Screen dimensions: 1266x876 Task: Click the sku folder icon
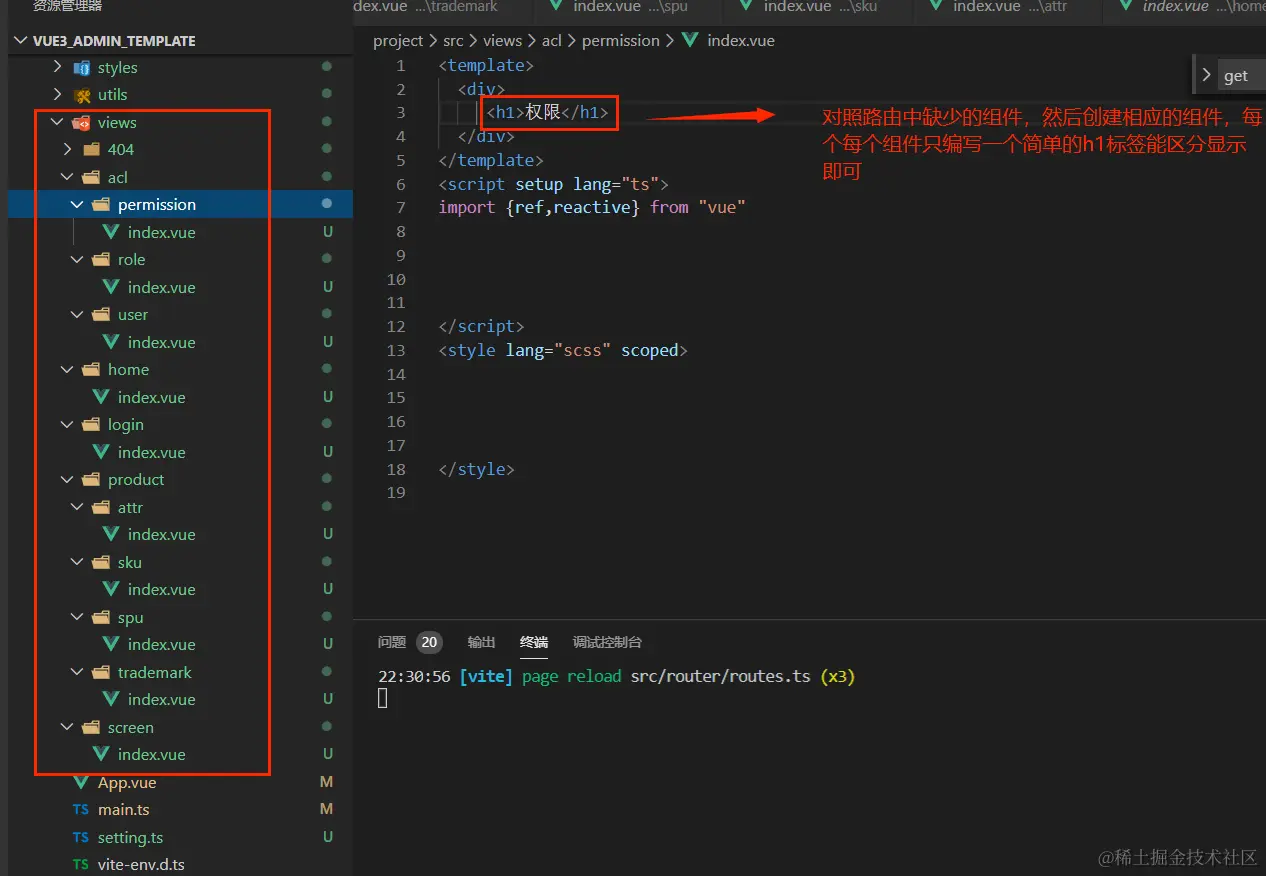click(x=101, y=562)
